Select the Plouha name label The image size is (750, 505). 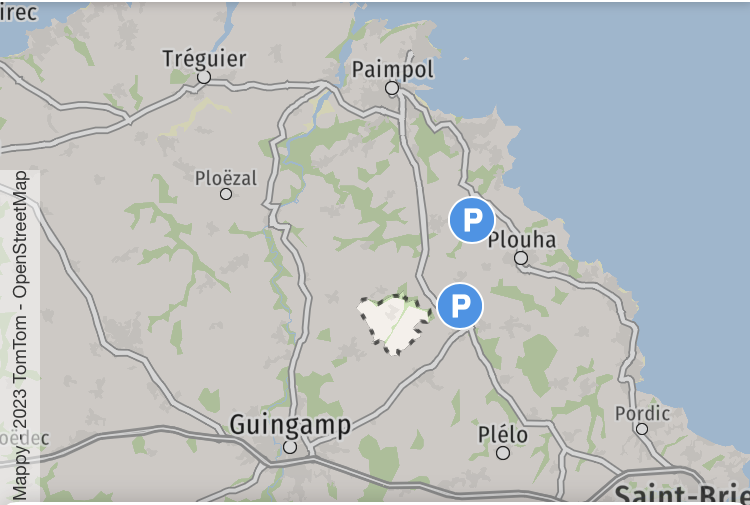point(522,240)
